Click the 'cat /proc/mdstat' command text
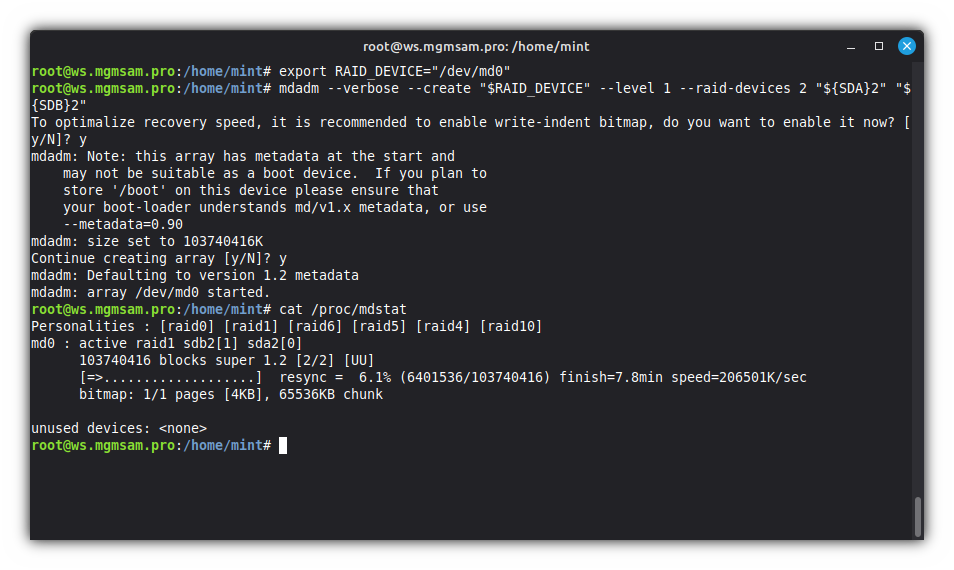 (343, 309)
